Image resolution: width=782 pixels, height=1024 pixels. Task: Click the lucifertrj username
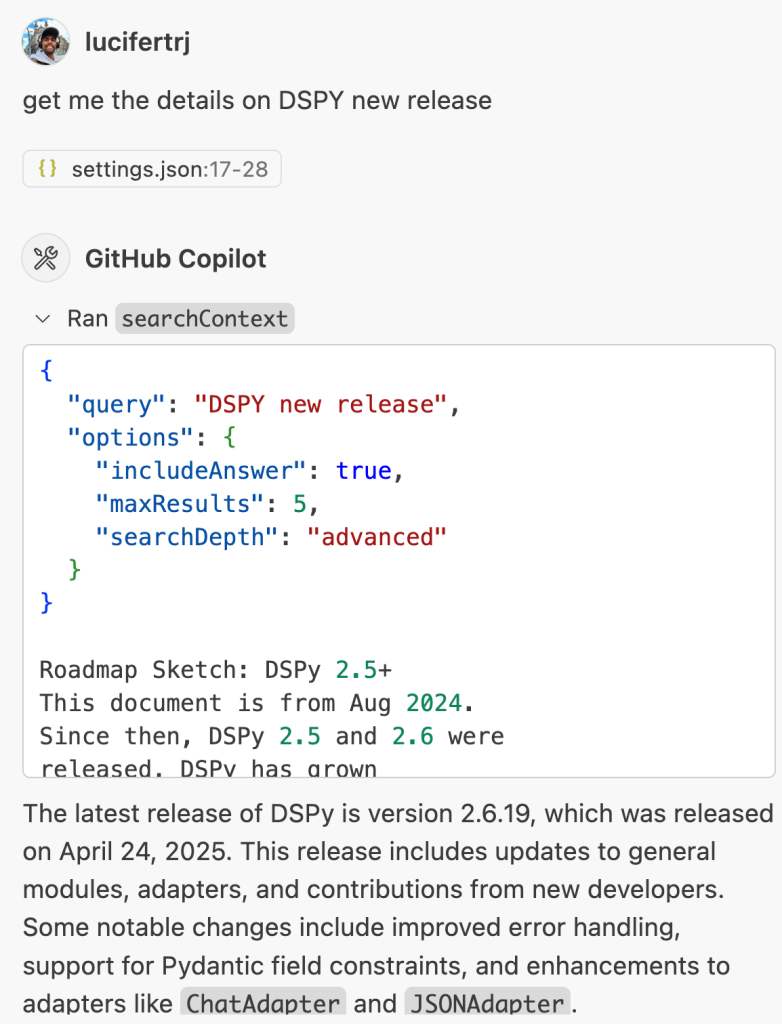138,42
